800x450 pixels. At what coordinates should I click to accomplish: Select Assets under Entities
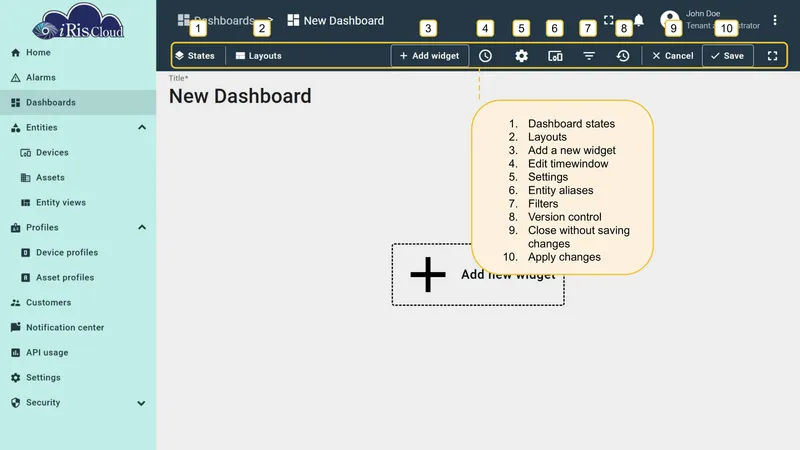[78, 178]
